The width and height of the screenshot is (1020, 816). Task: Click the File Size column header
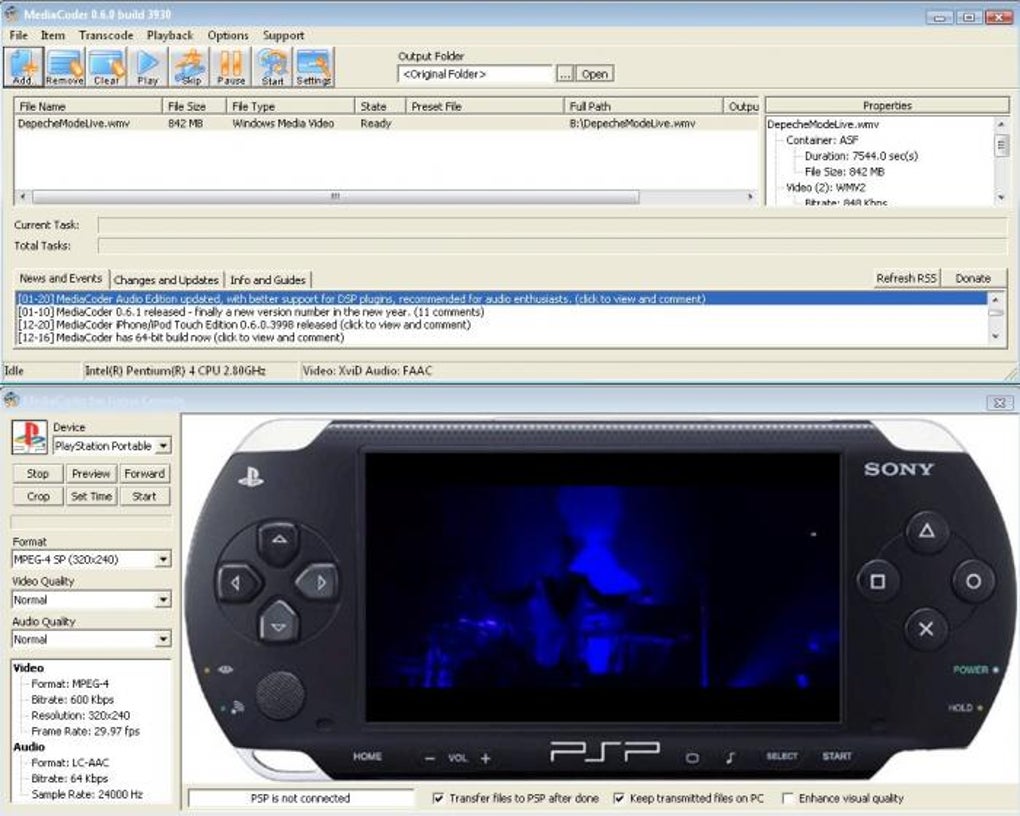click(x=194, y=106)
